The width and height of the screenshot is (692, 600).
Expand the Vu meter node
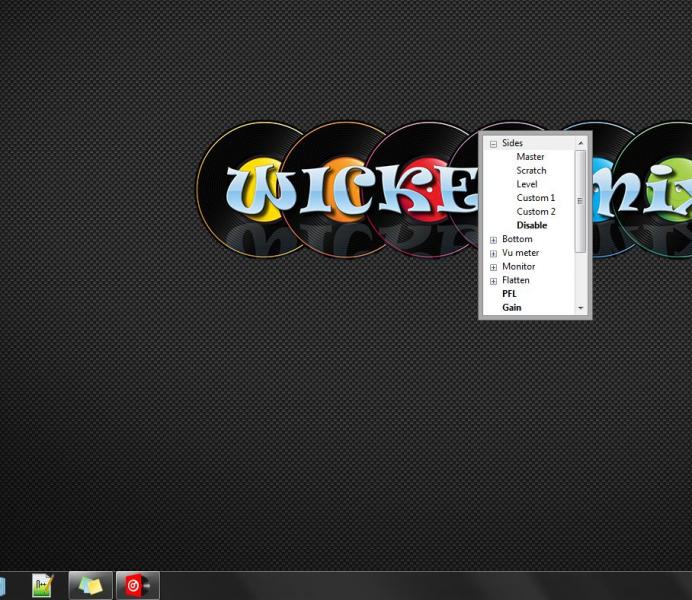pyautogui.click(x=493, y=254)
